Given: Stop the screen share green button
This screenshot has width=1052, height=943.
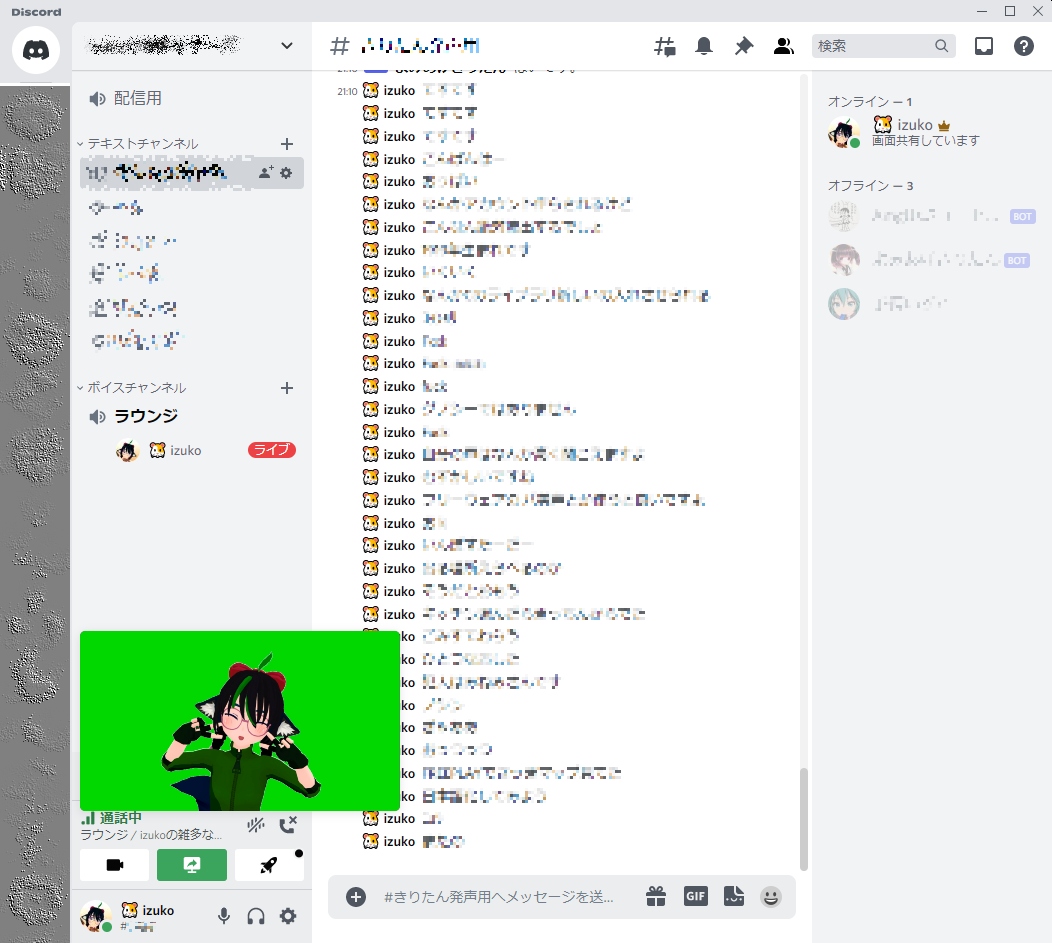Looking at the screenshot, I should pyautogui.click(x=192, y=865).
